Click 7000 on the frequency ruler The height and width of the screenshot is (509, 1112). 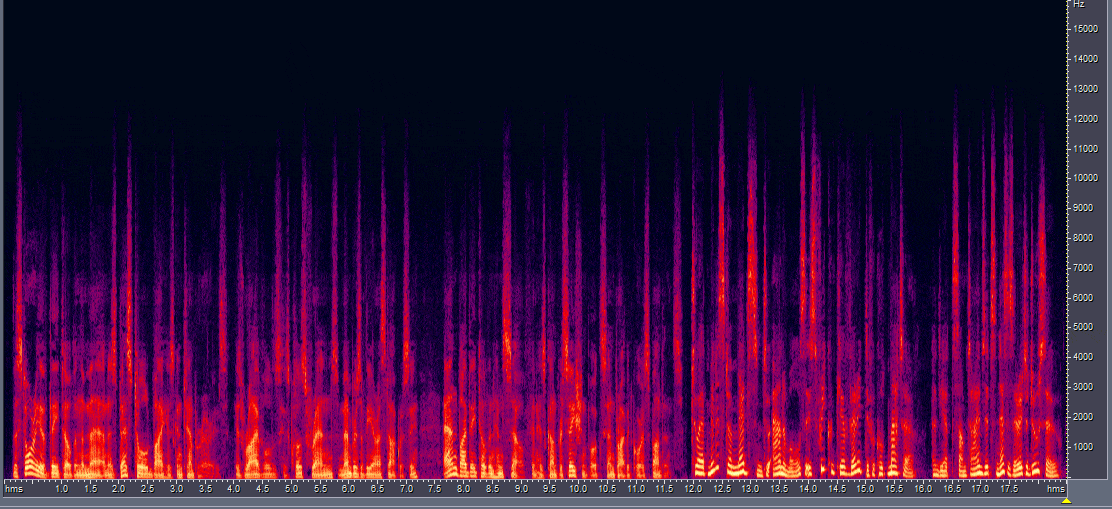(1084, 268)
